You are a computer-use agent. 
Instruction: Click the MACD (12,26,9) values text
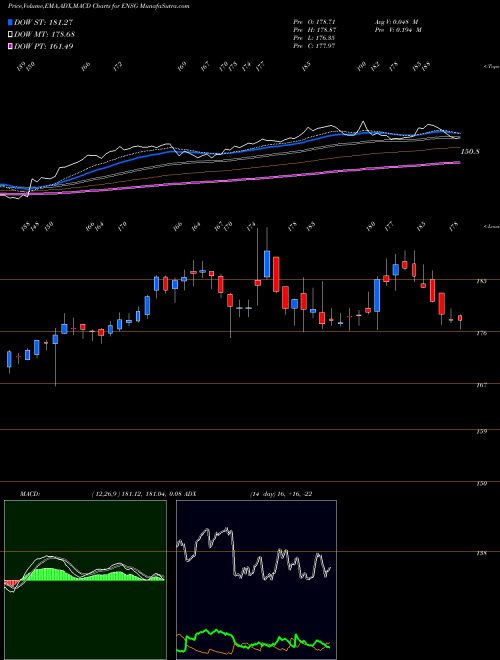point(136,494)
